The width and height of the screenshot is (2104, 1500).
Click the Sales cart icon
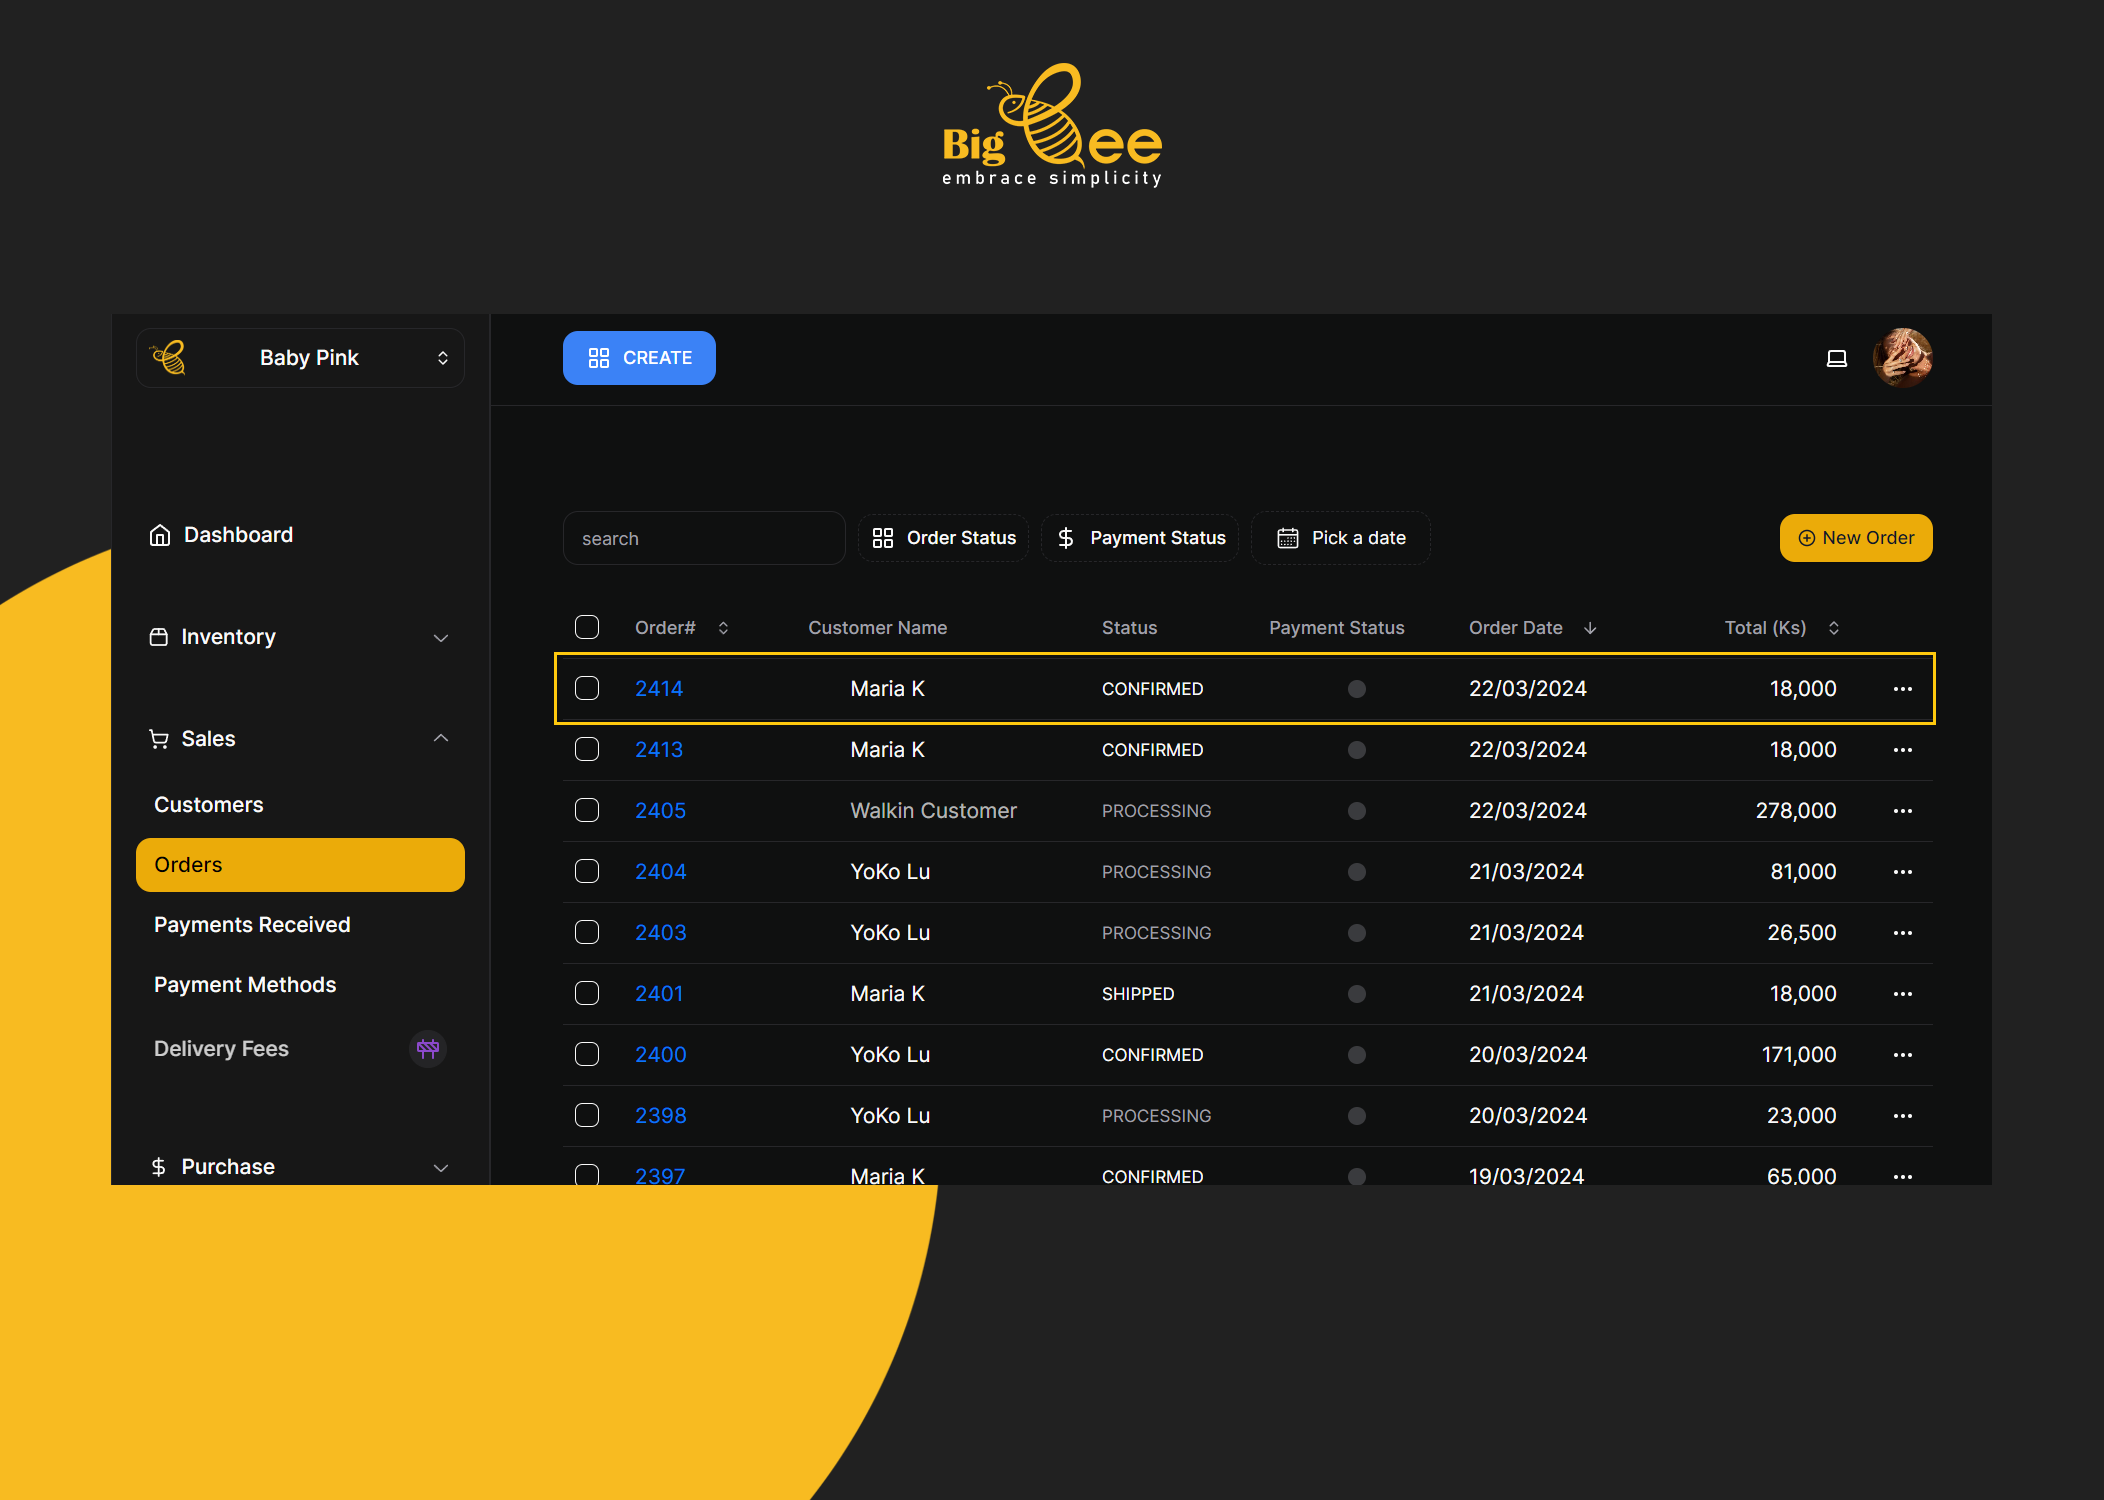click(159, 739)
